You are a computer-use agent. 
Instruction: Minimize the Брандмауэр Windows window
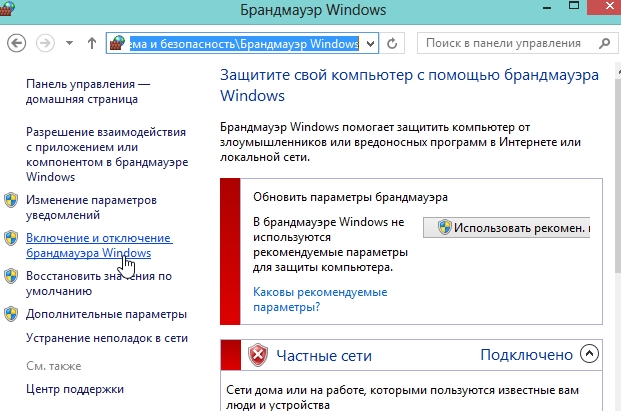[547, 8]
